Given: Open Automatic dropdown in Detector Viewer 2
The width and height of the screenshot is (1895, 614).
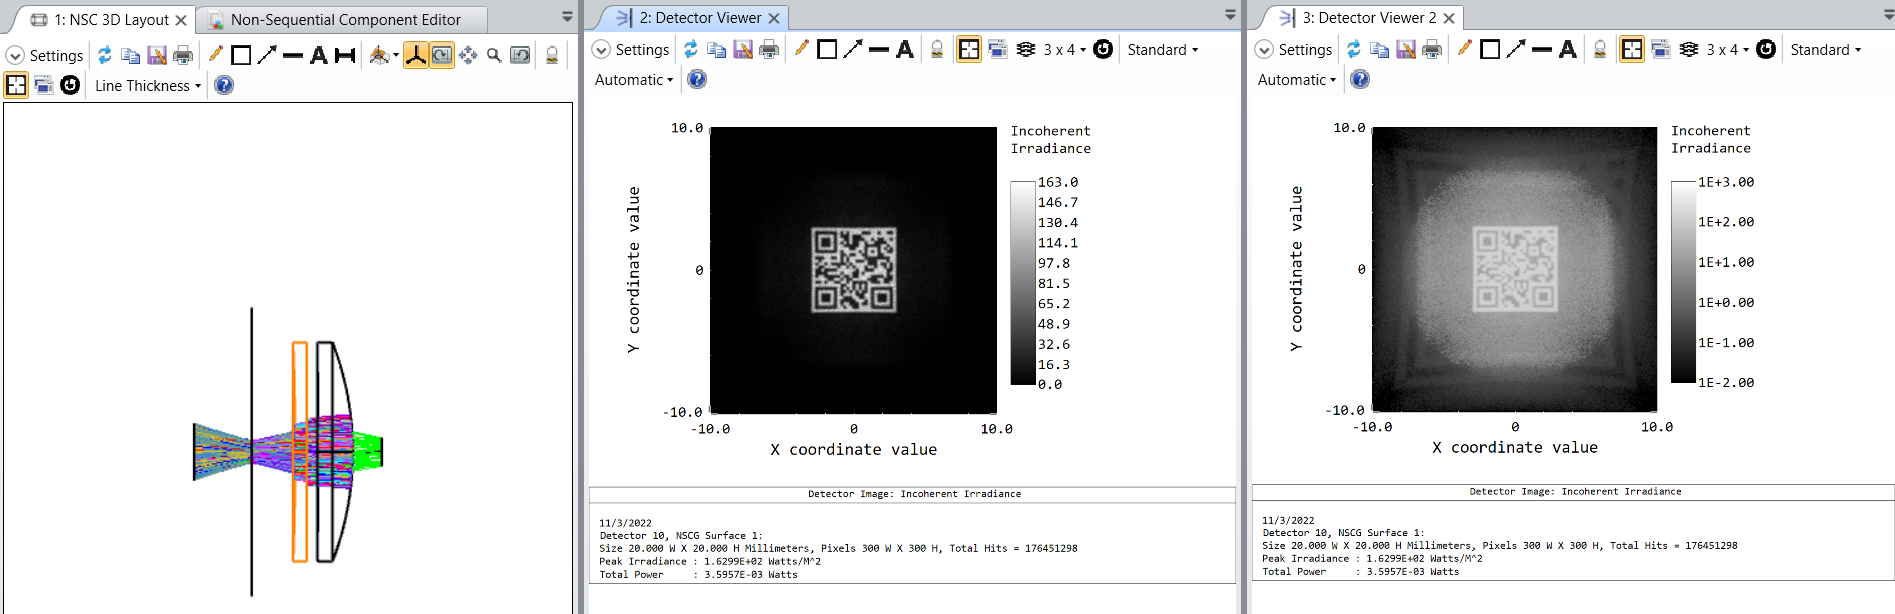Looking at the screenshot, I should 1297,79.
